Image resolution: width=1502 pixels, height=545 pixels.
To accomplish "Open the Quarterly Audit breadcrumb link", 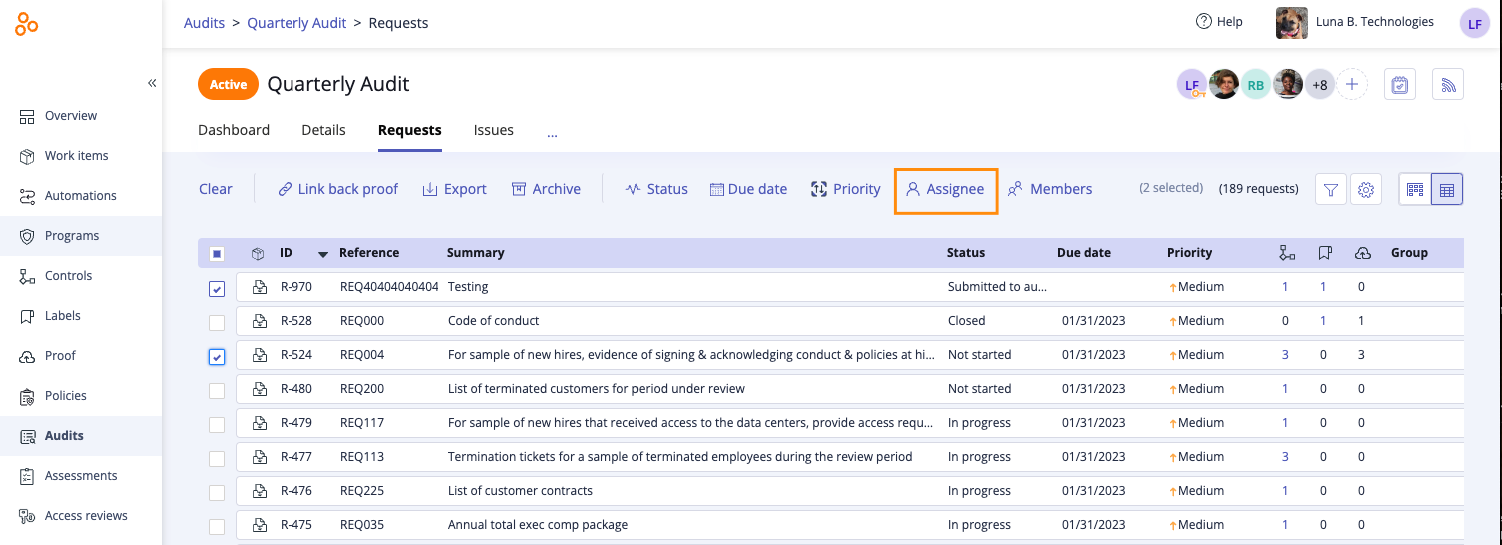I will [296, 23].
